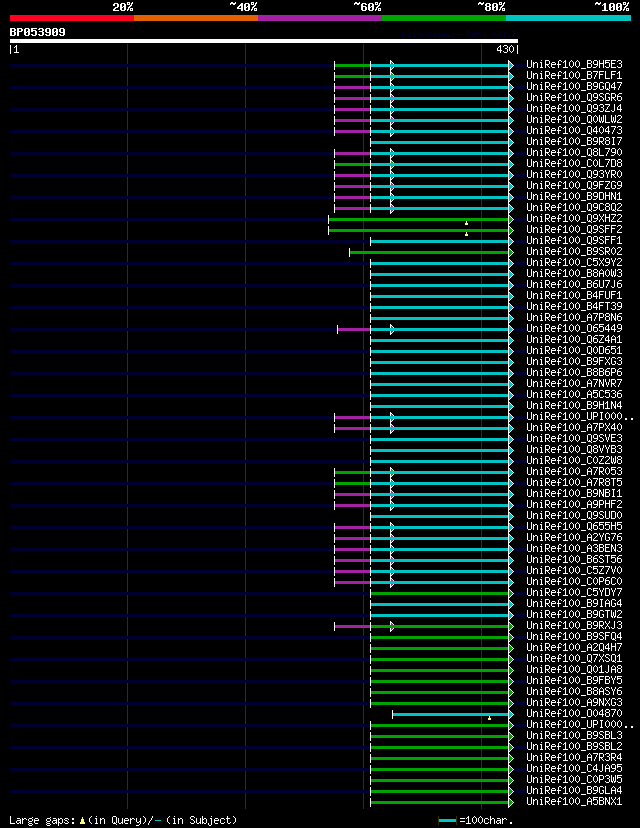The height and width of the screenshot is (828, 640).
Task: Click the green alignment bar for UniRef100_Q9XHZ2
Action: 419,219
